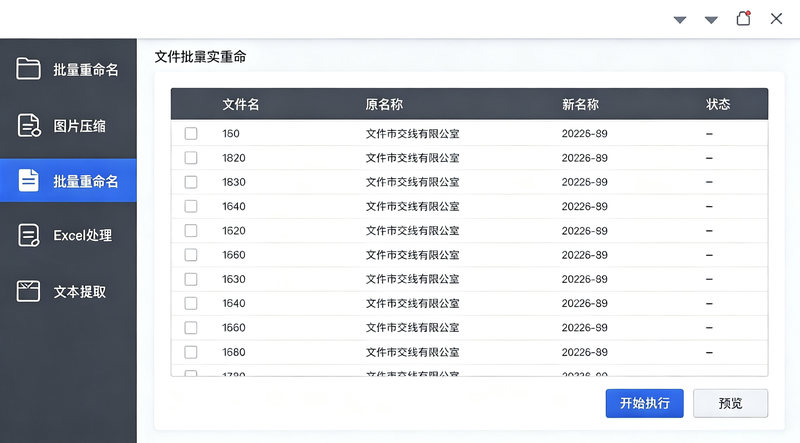Tick the checkbox in the 1820 row

pos(191,158)
